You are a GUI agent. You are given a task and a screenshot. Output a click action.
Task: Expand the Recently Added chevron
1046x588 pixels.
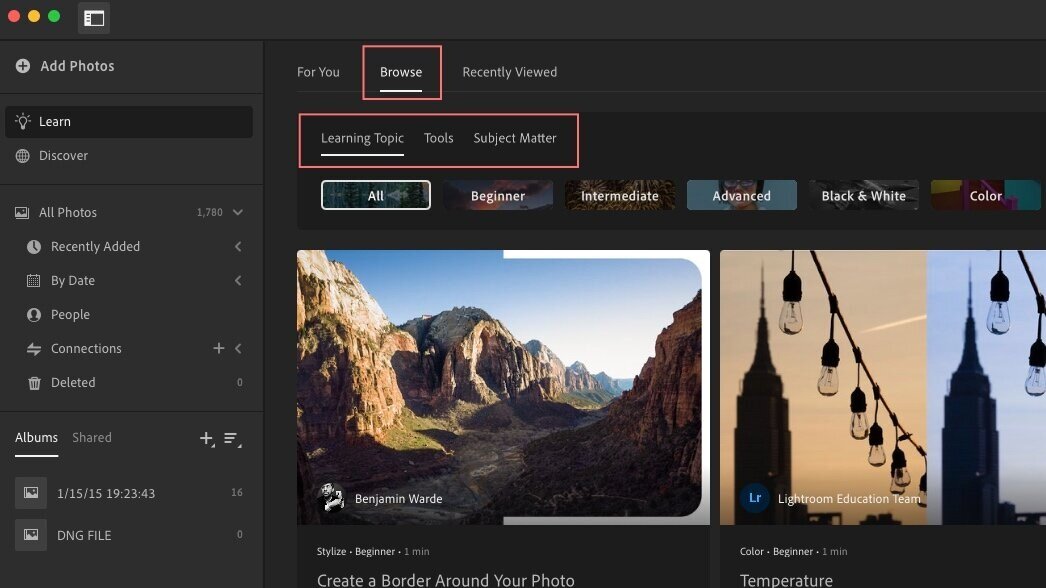238,246
